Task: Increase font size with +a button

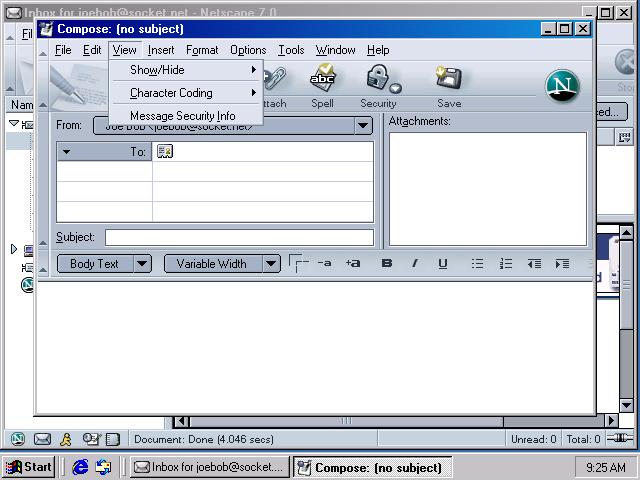Action: point(353,263)
